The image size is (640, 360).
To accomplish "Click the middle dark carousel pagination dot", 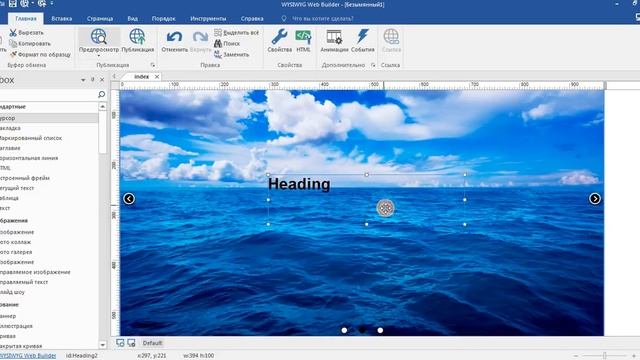I will tap(362, 330).
